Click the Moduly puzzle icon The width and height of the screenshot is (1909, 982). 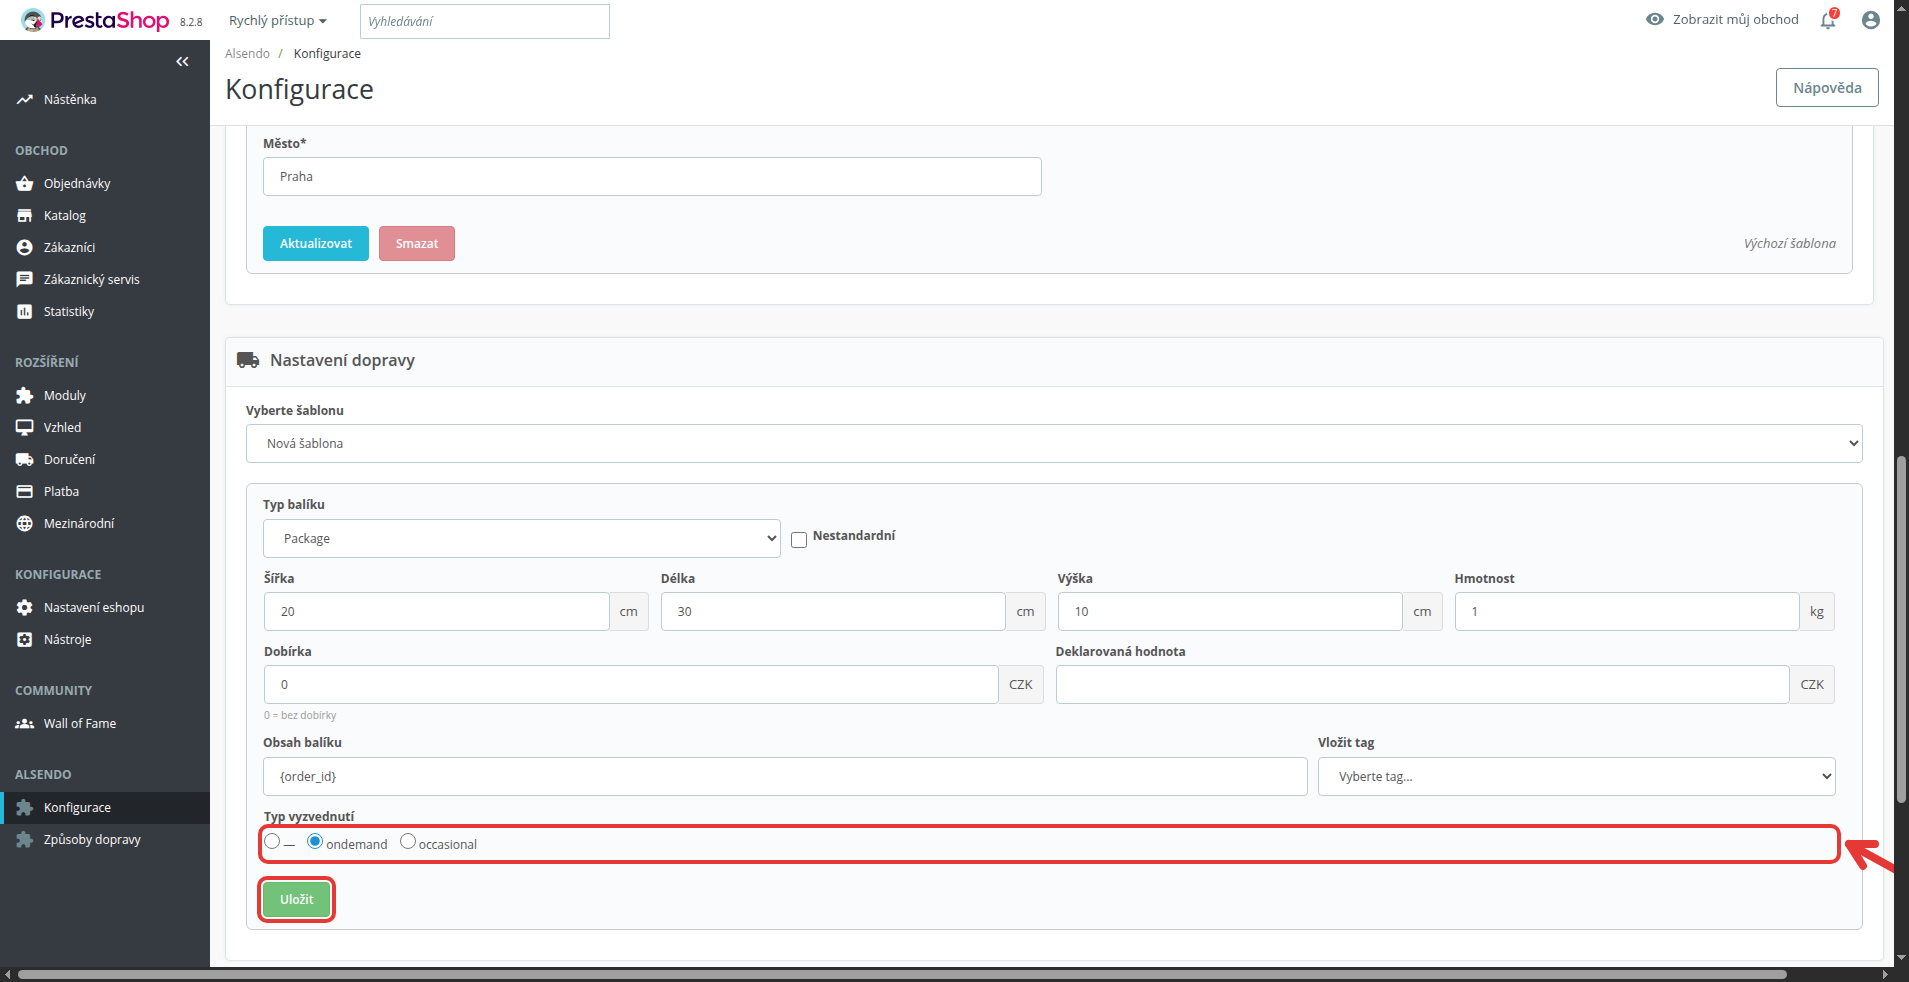tap(25, 396)
